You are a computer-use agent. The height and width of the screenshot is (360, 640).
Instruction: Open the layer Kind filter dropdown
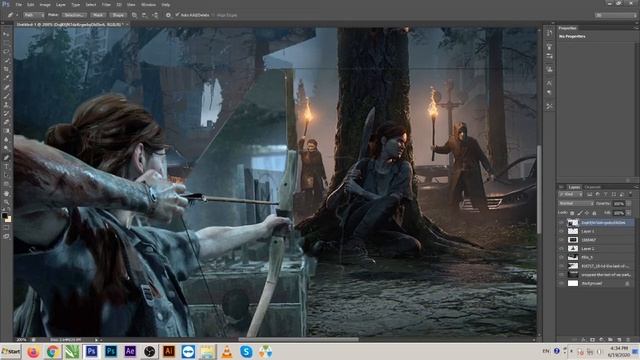[x=571, y=194]
